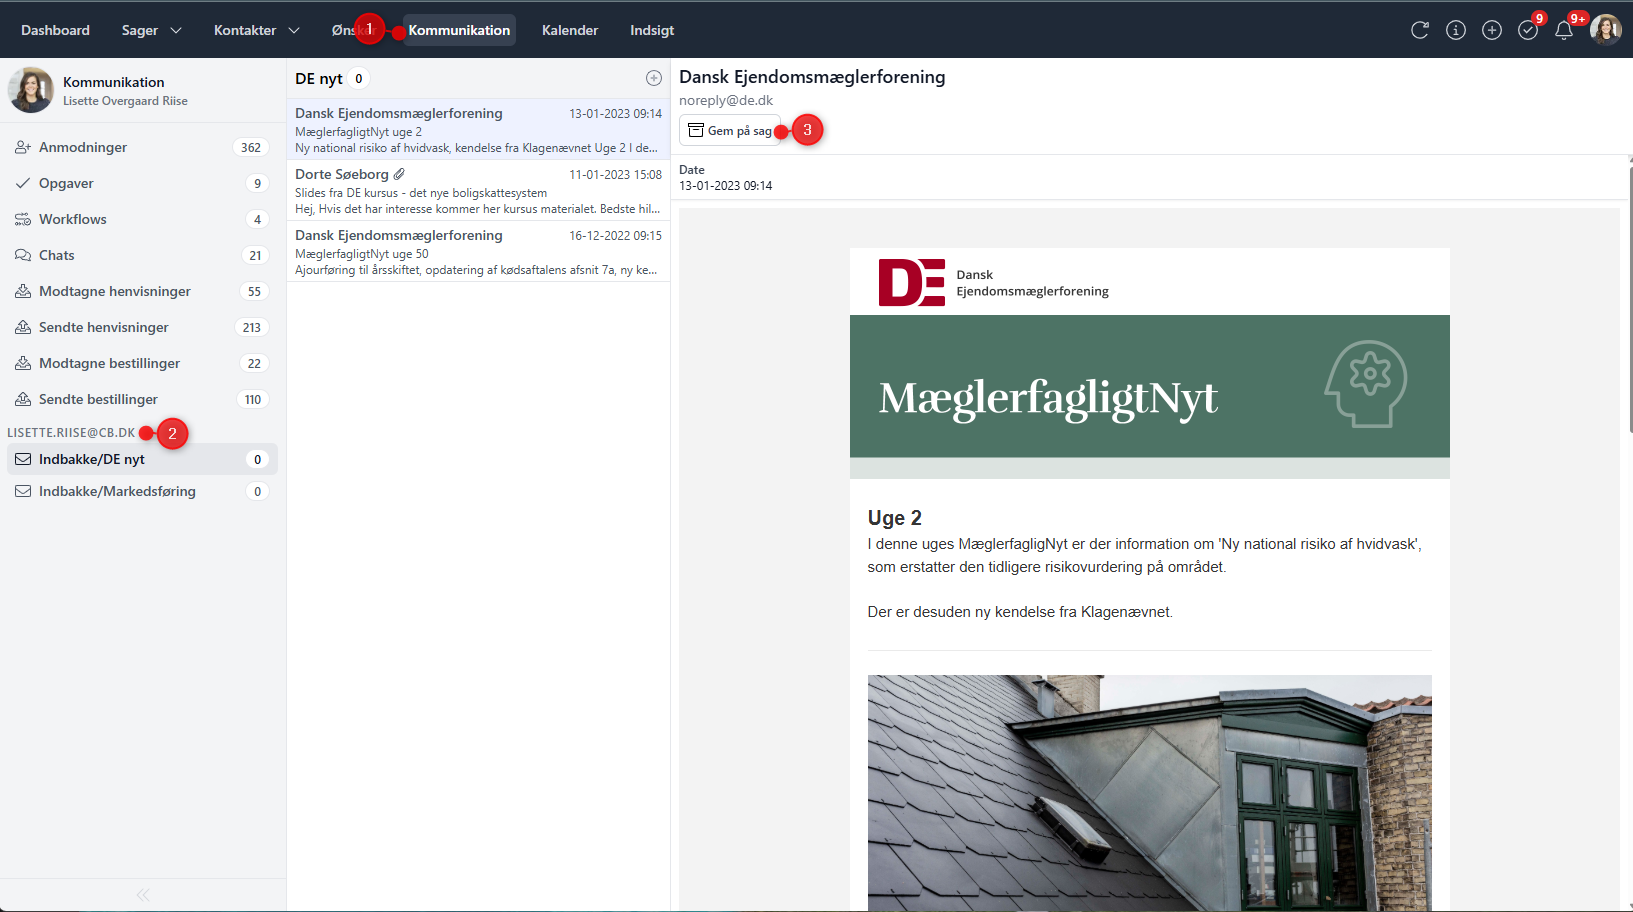This screenshot has height=912, width=1633.
Task: Expand the Kontakter dropdown menu
Action: point(257,30)
